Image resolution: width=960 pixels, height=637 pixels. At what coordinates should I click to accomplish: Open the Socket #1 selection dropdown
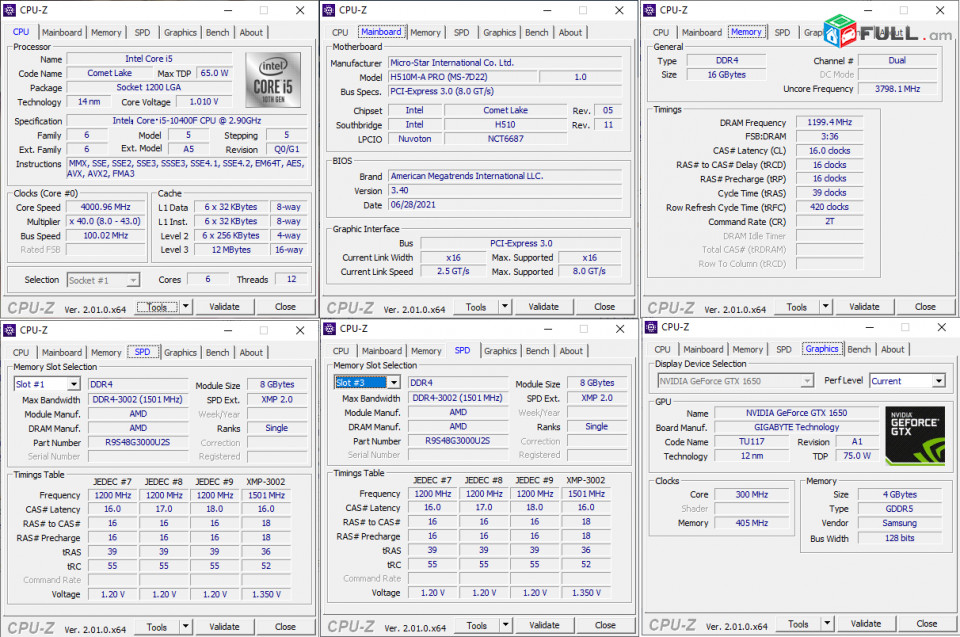[x=132, y=280]
